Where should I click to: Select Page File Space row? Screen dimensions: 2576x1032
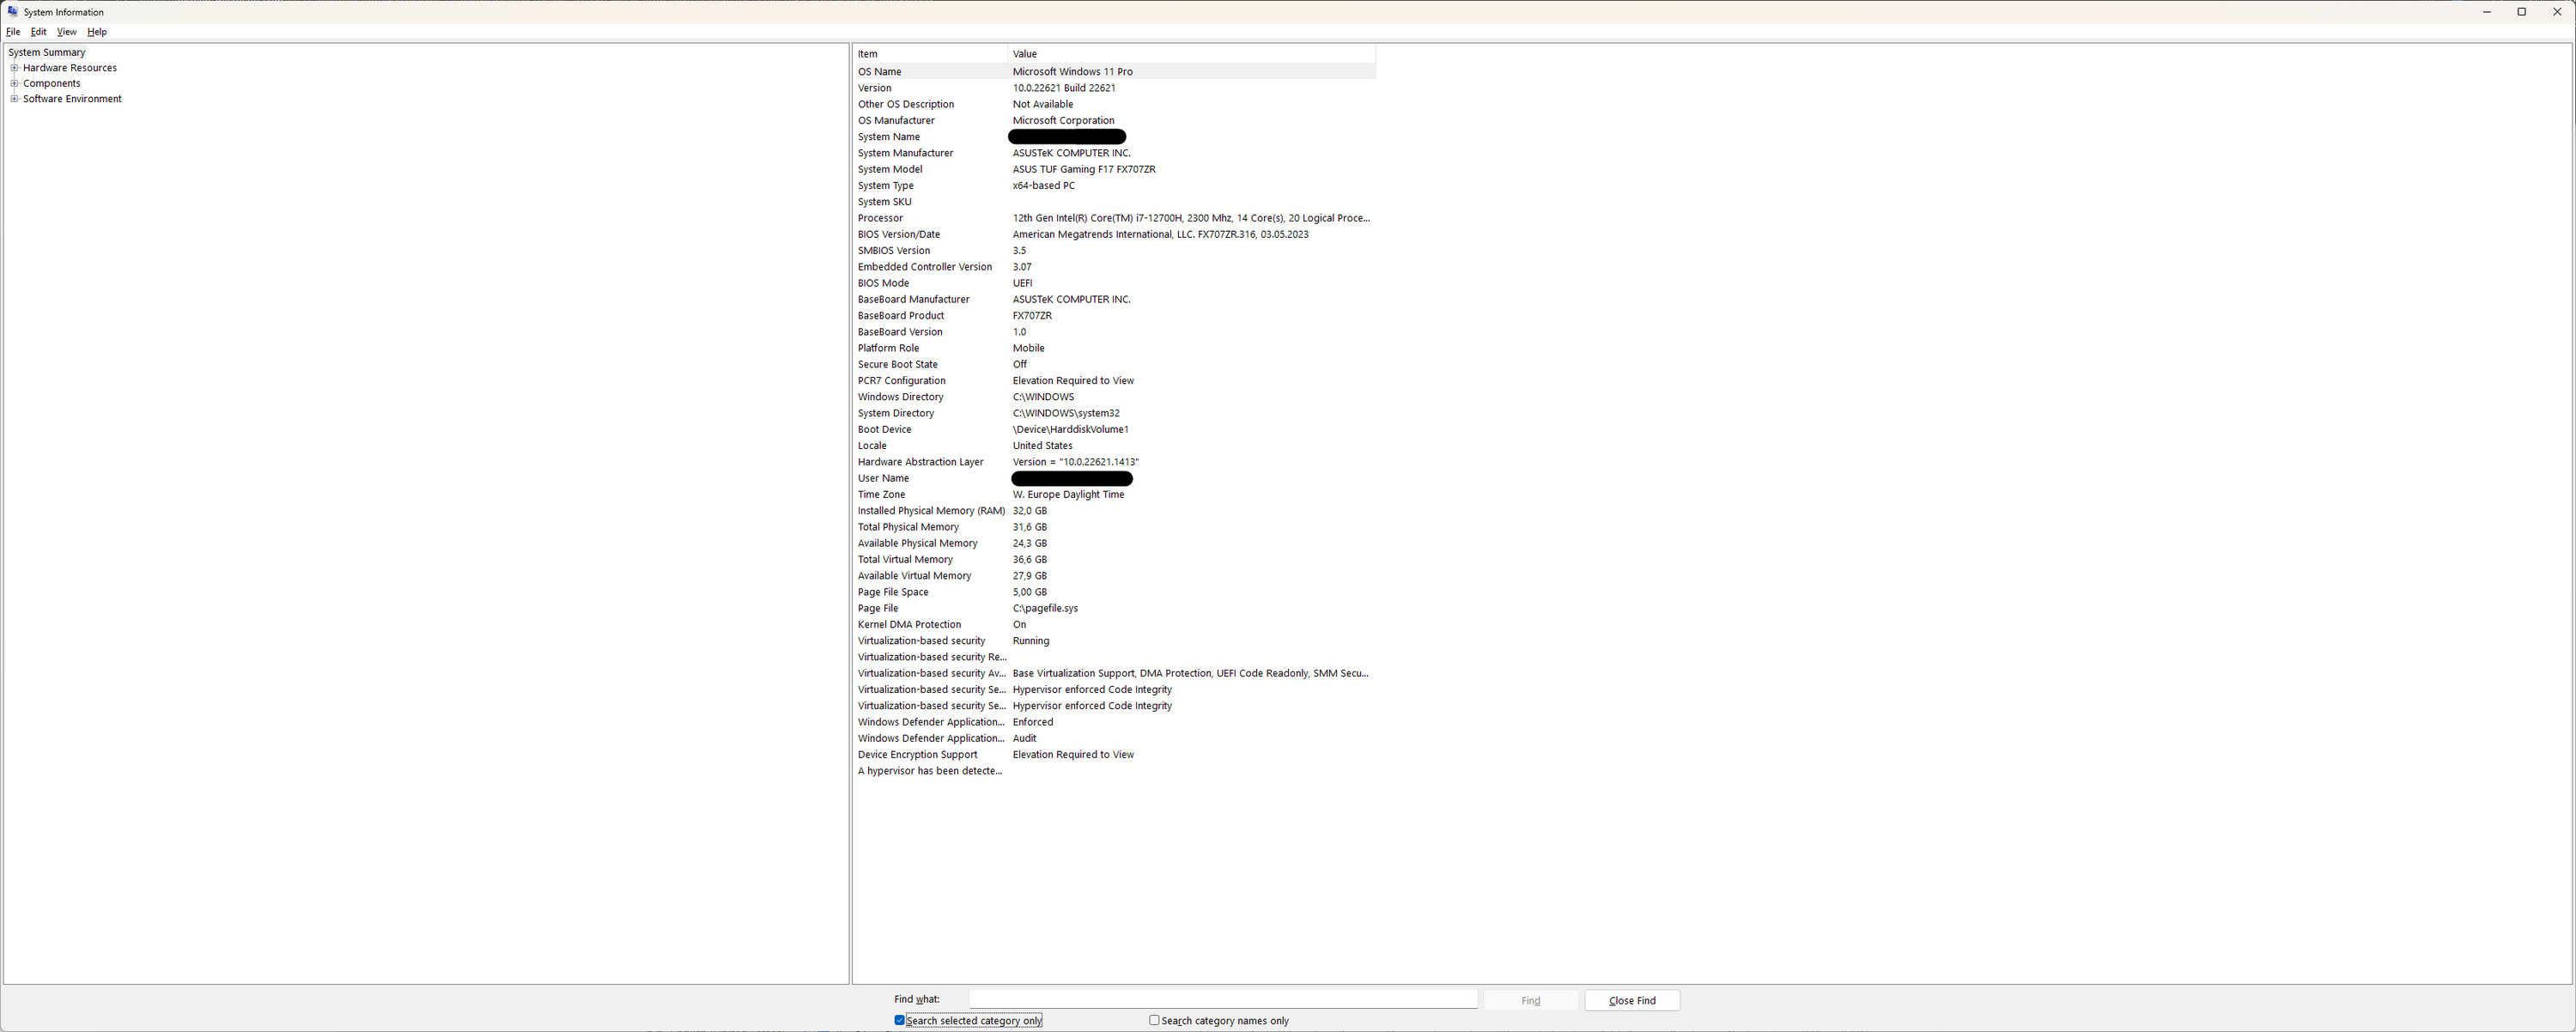point(1115,592)
